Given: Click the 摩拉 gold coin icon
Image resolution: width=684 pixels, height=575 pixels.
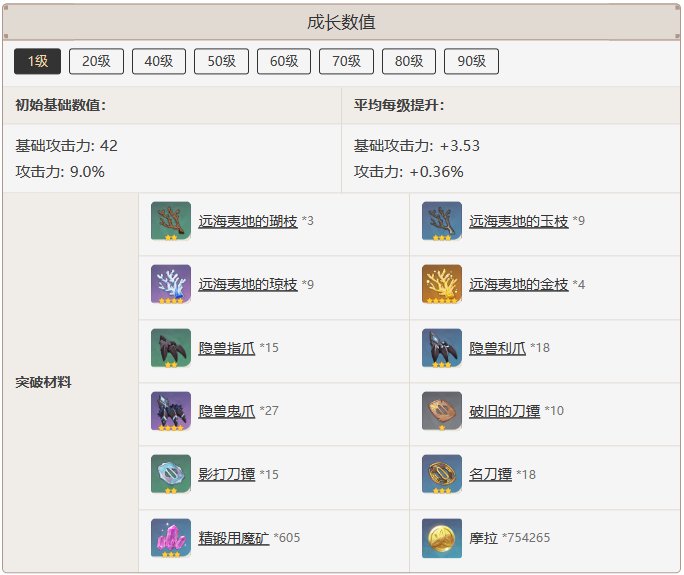Looking at the screenshot, I should tap(442, 538).
